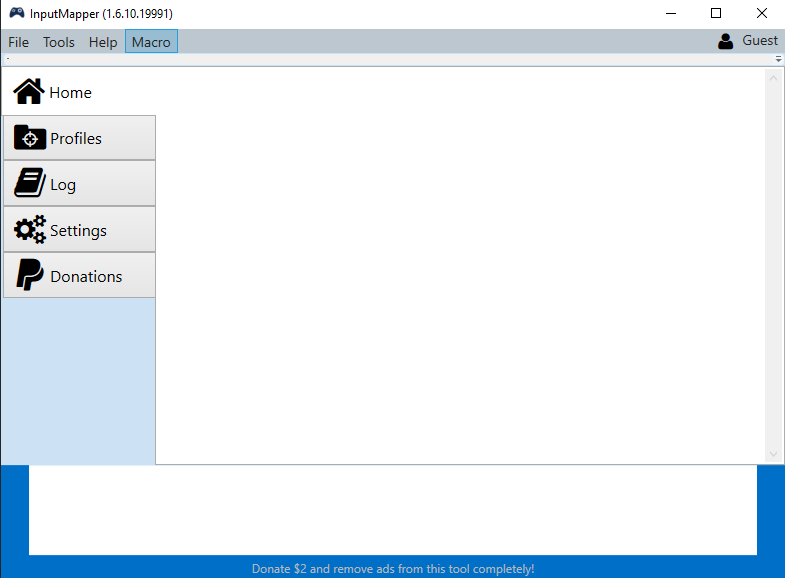Close the InputMapper window
The height and width of the screenshot is (578, 785).
coord(761,14)
